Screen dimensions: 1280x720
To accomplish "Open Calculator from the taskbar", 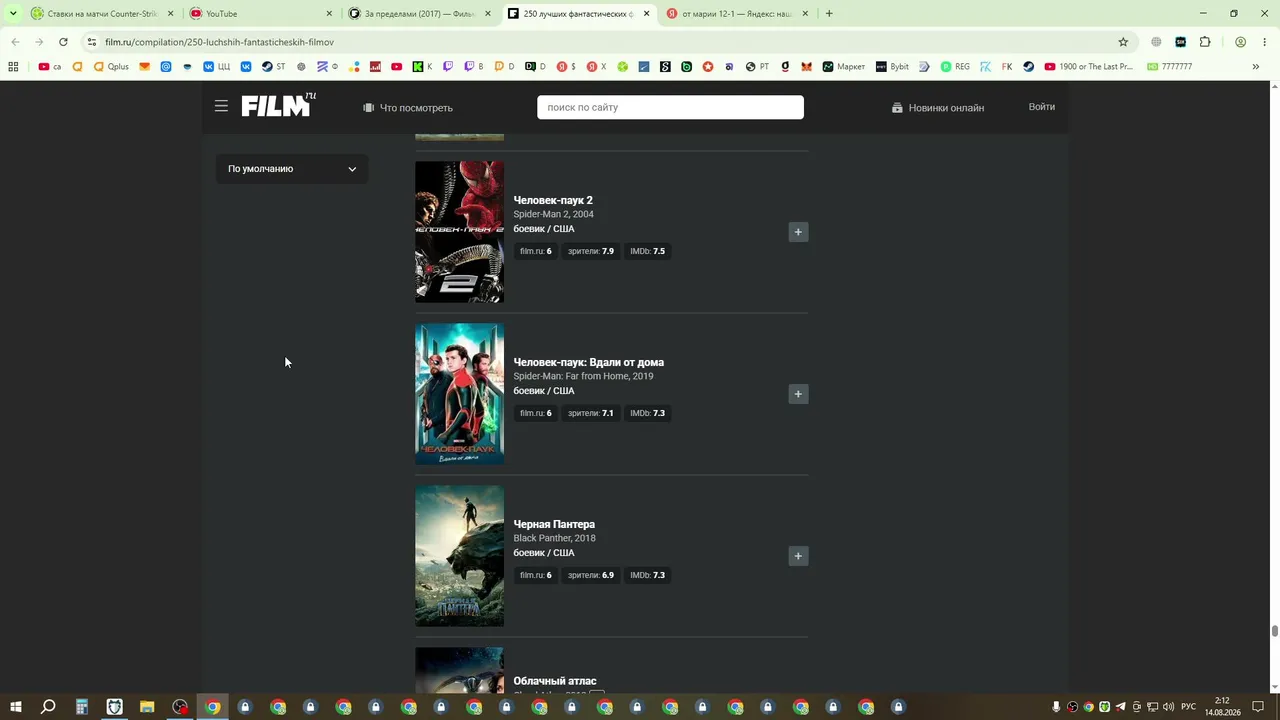I will [82, 707].
